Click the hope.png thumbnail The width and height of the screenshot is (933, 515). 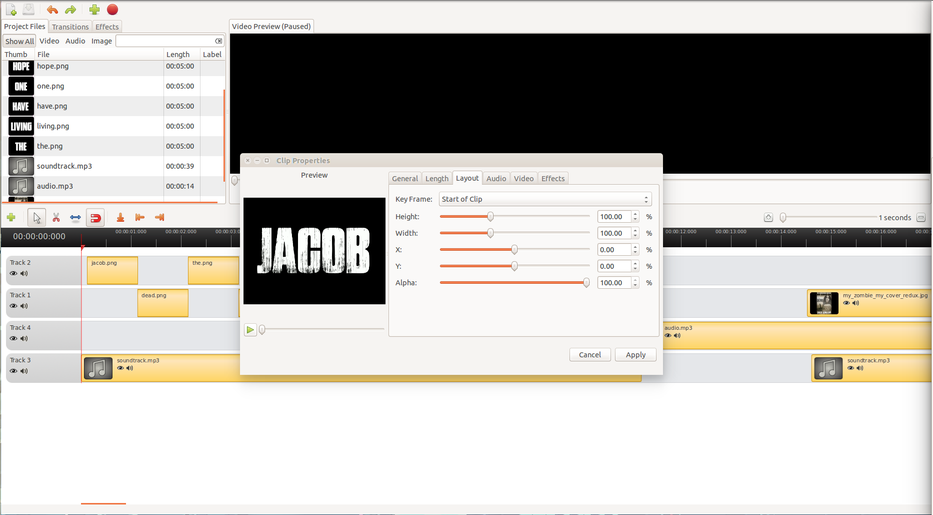point(21,67)
